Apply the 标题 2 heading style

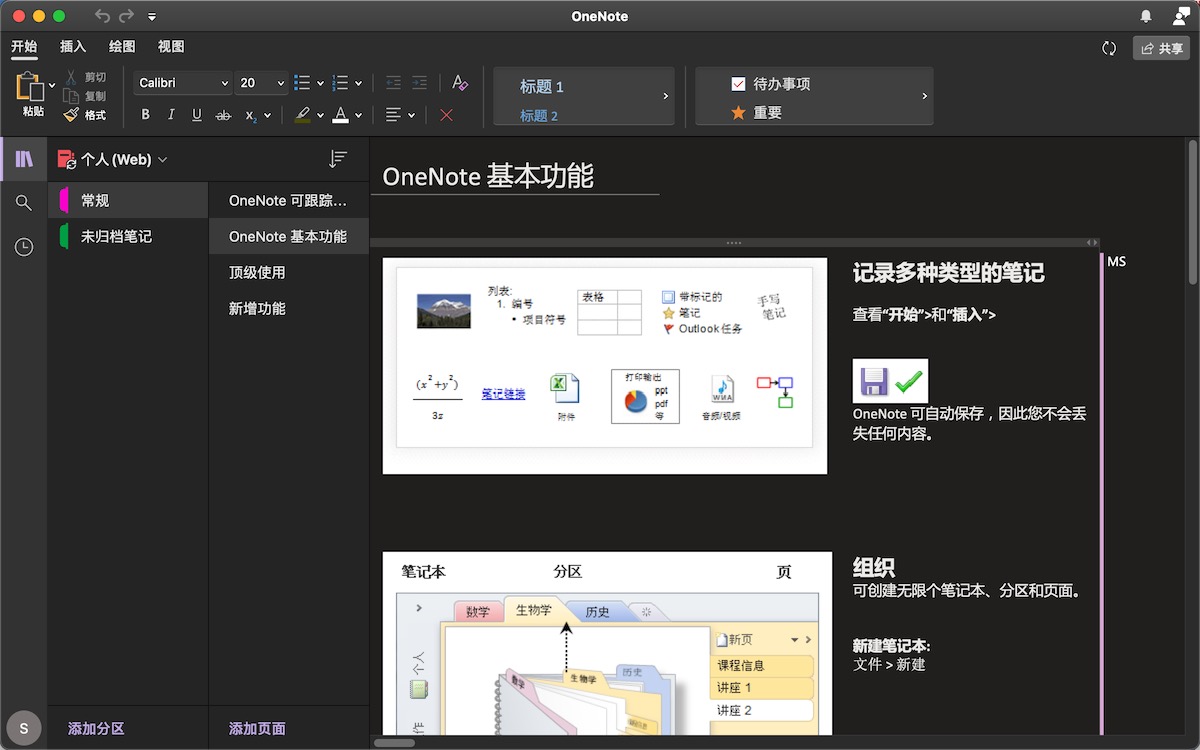click(539, 116)
